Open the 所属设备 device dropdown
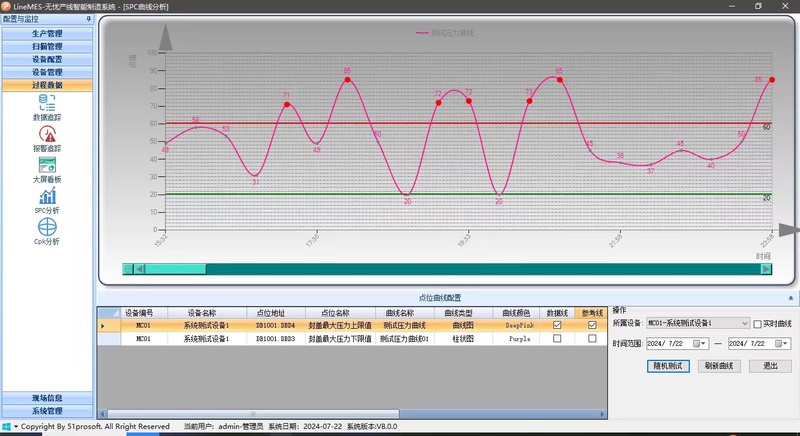This screenshot has width=800, height=436. tap(744, 324)
